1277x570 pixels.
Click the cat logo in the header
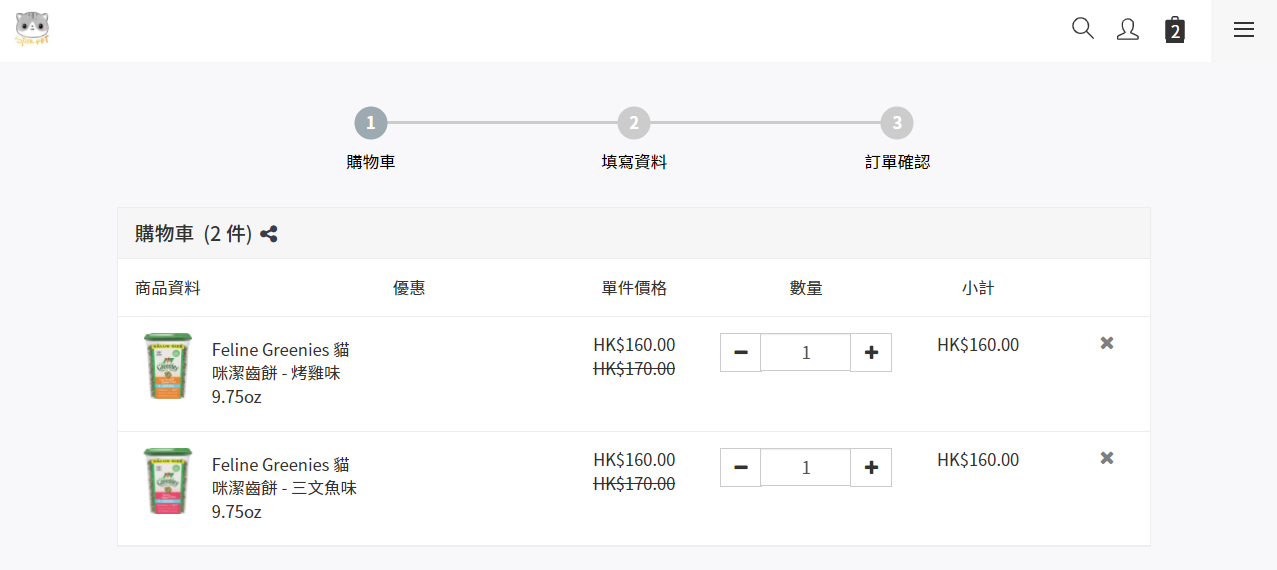click(x=33, y=29)
